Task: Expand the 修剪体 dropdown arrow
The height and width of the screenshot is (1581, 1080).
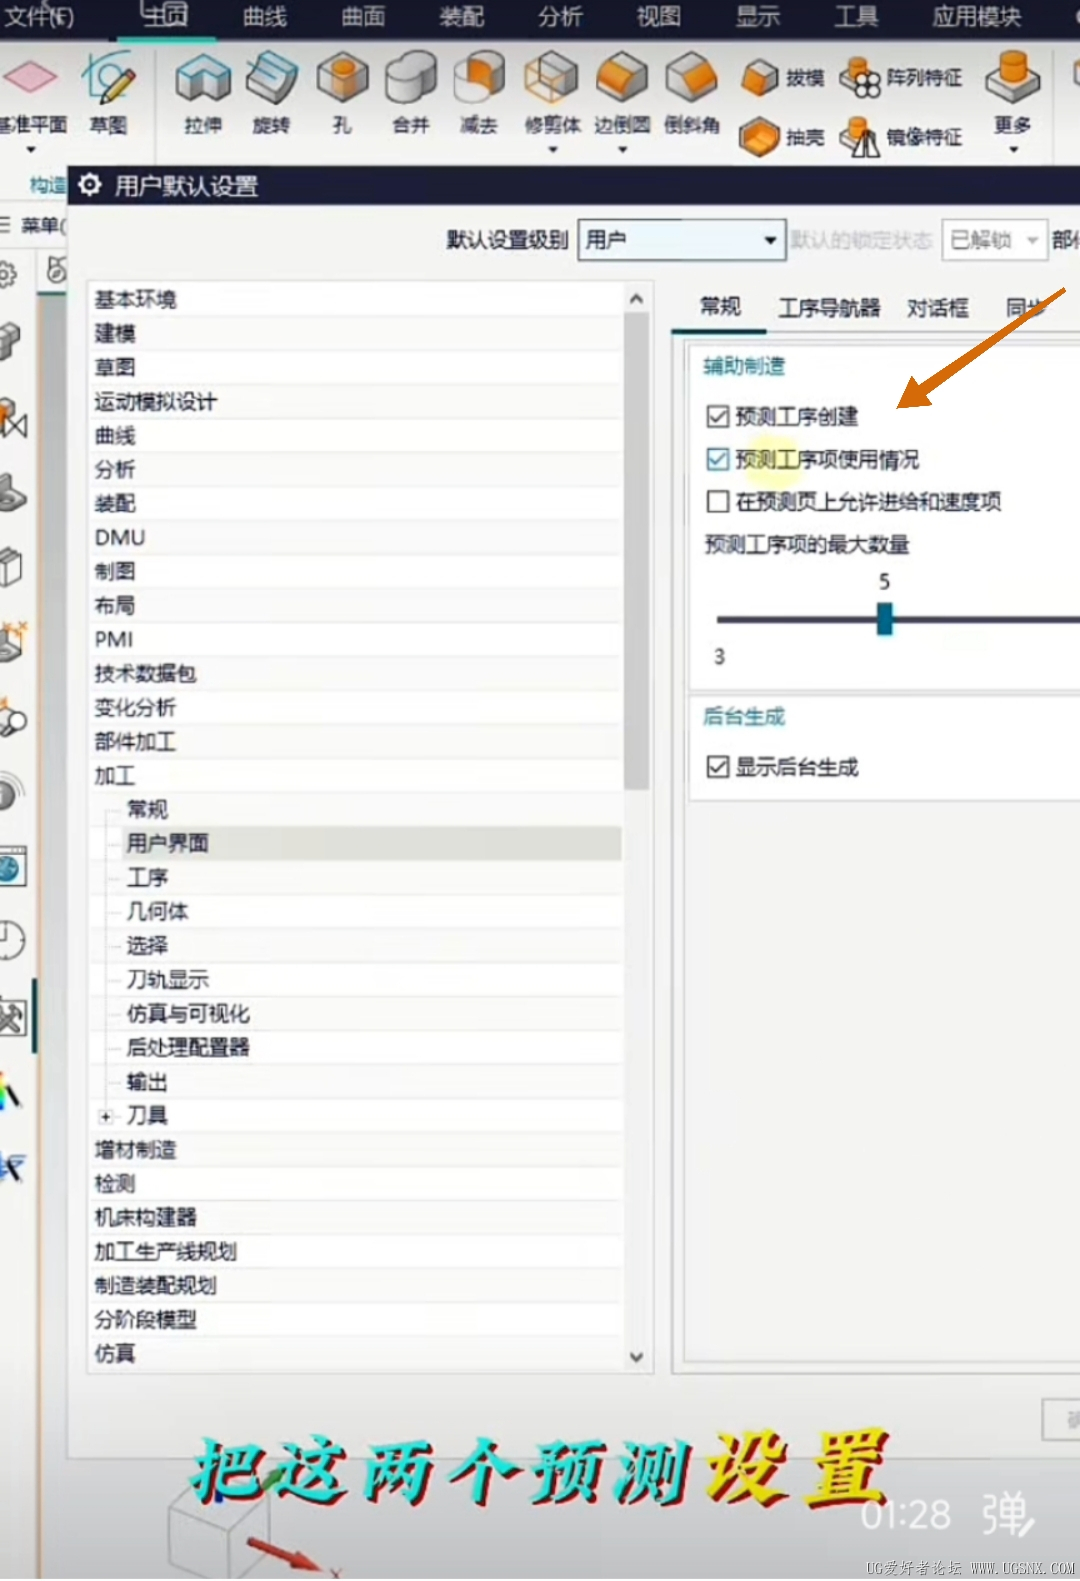Action: tap(553, 150)
